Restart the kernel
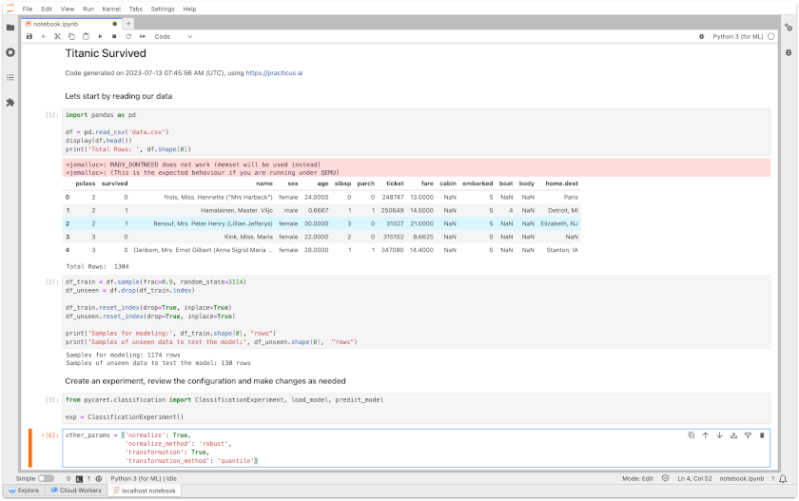 (x=128, y=37)
